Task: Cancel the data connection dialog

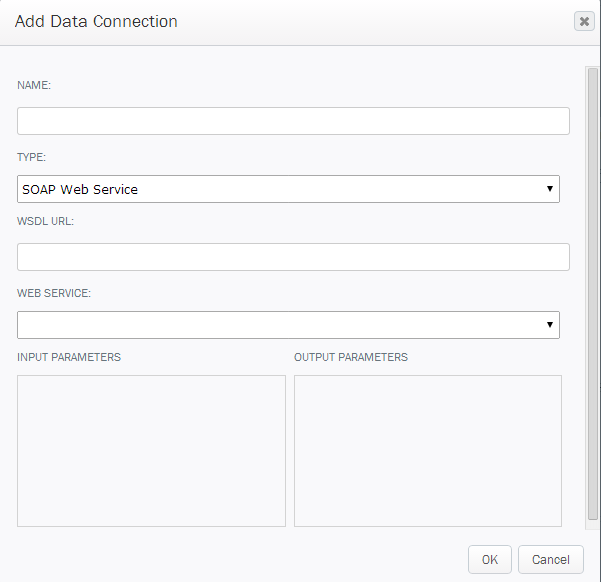Action: 550,559
